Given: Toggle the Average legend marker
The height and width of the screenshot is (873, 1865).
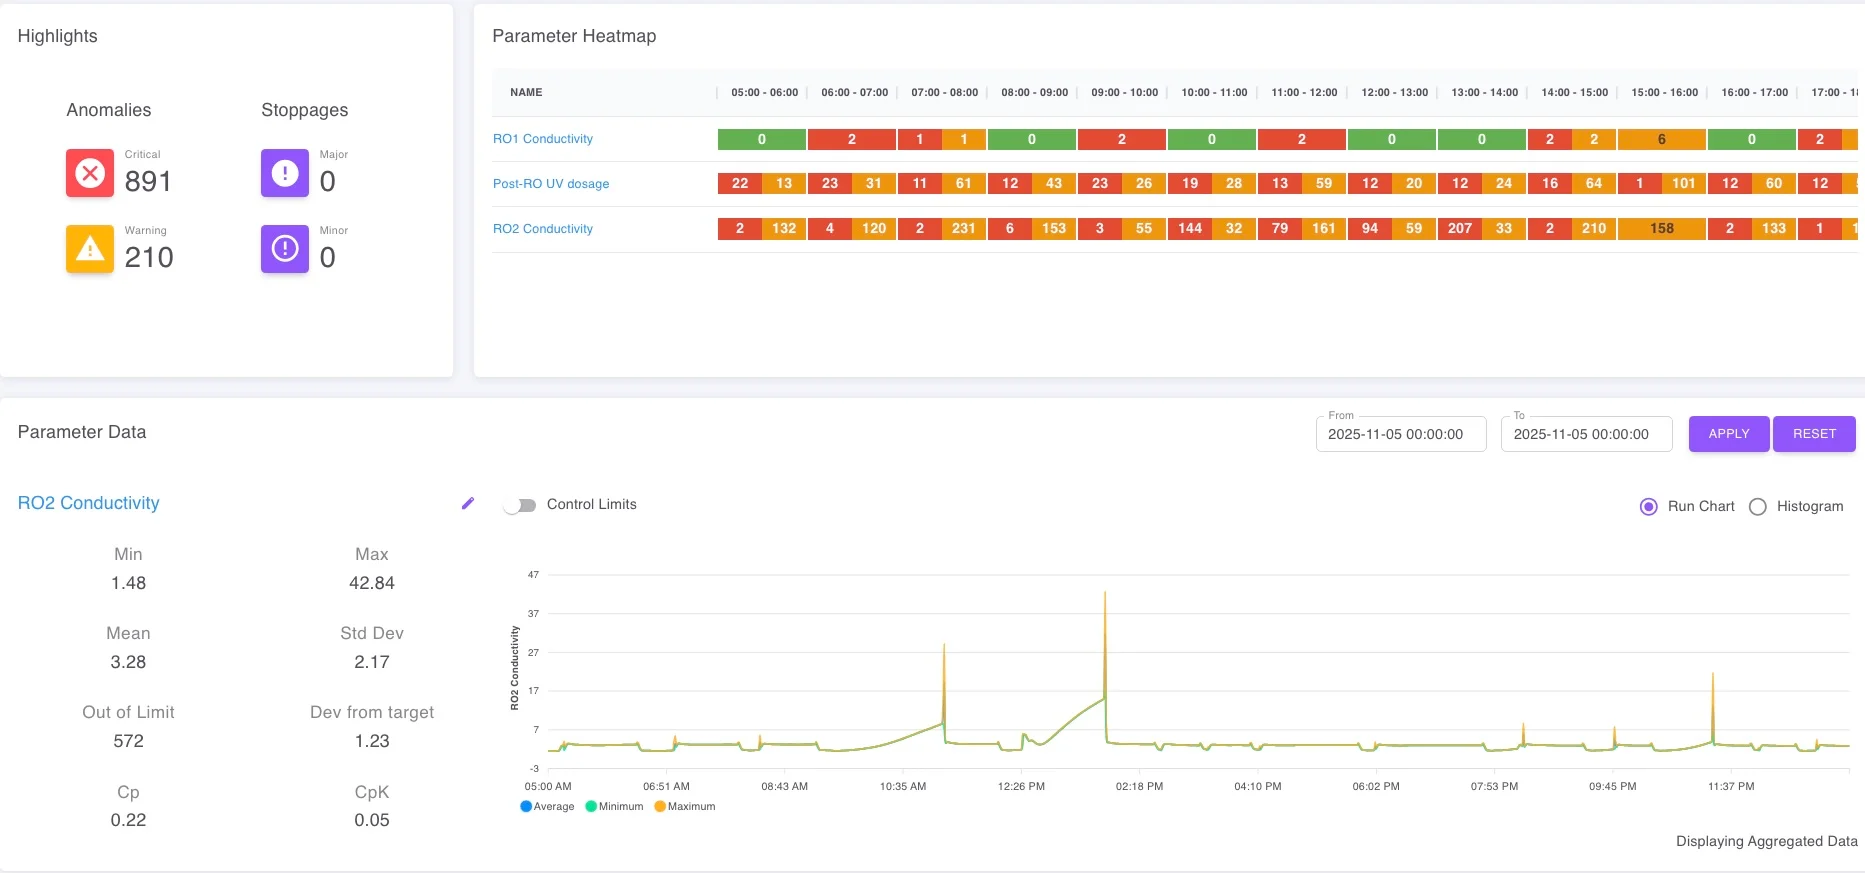Looking at the screenshot, I should coord(526,807).
